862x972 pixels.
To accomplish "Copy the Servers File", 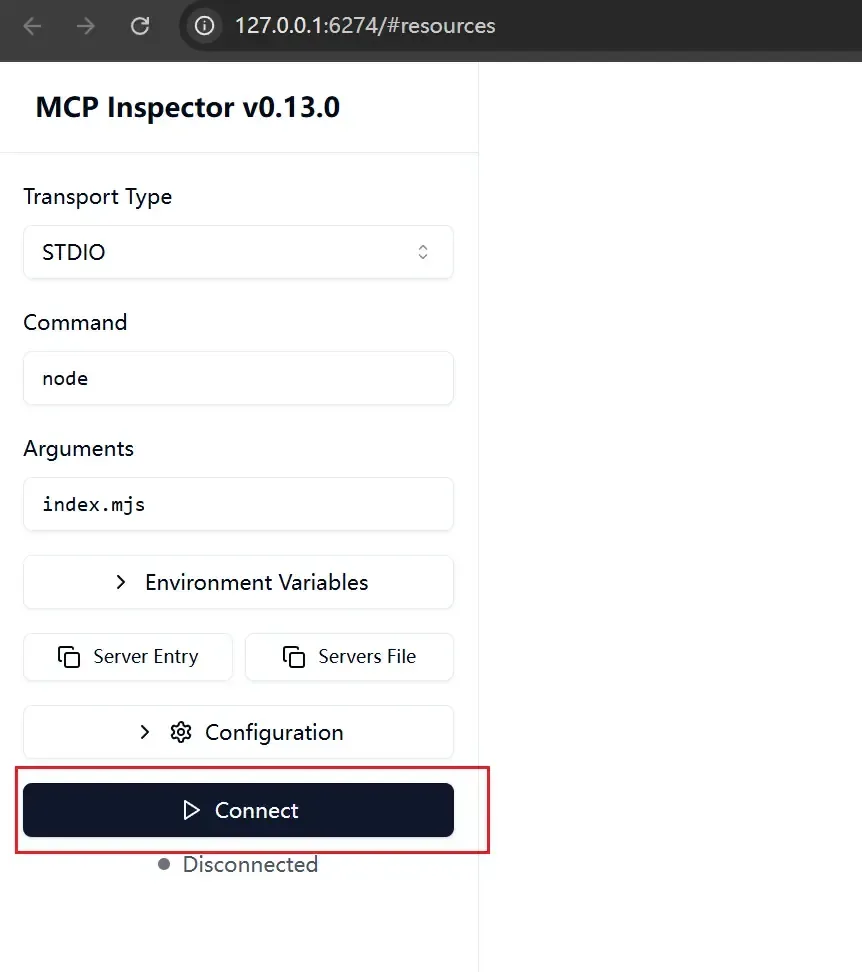I will pos(349,657).
